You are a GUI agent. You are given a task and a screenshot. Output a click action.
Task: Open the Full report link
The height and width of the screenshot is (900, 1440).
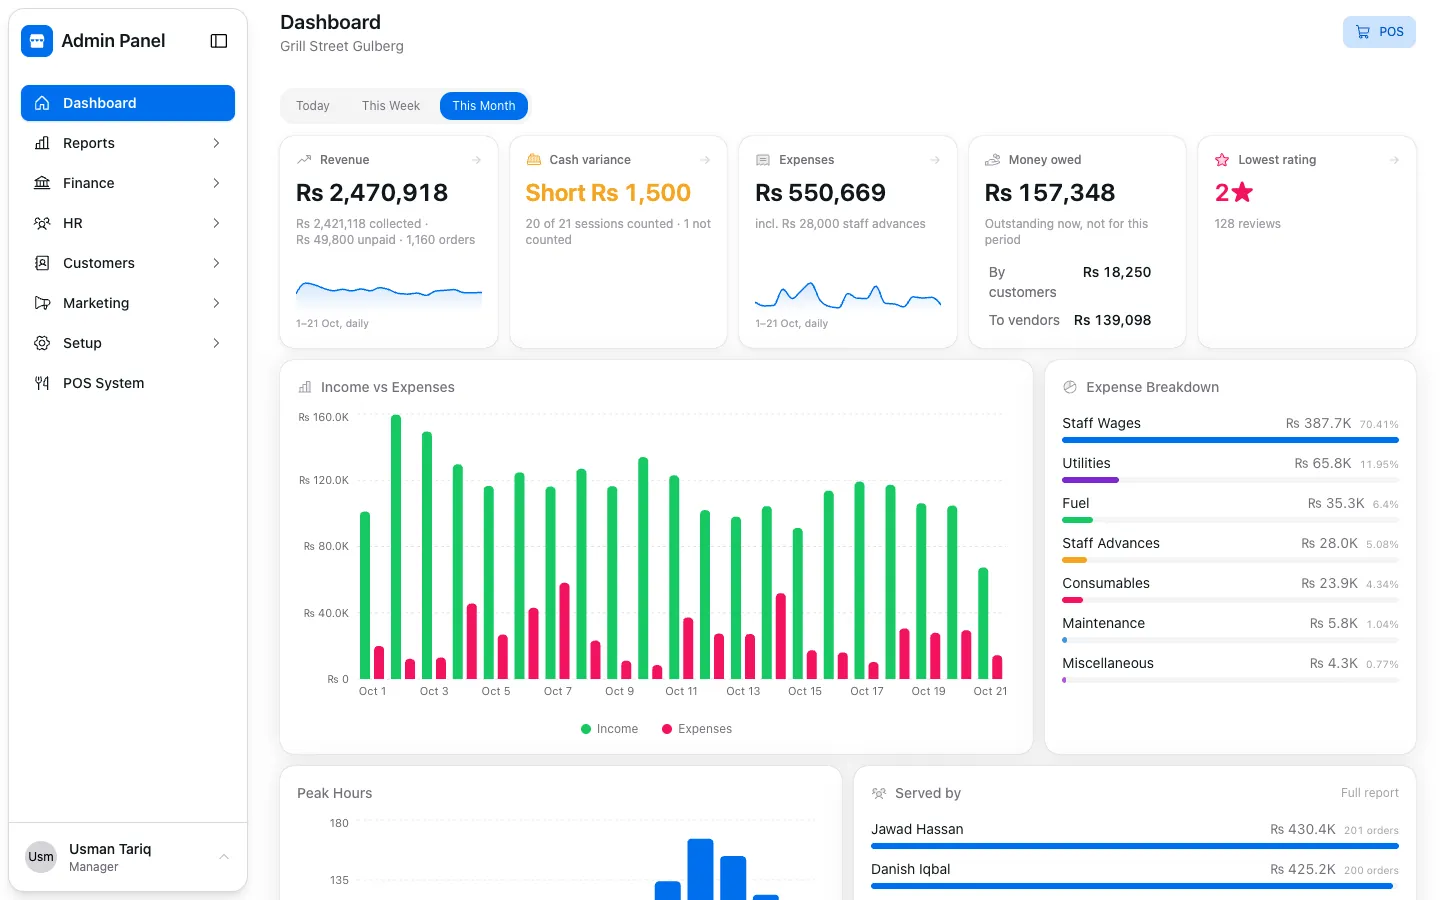tap(1370, 793)
